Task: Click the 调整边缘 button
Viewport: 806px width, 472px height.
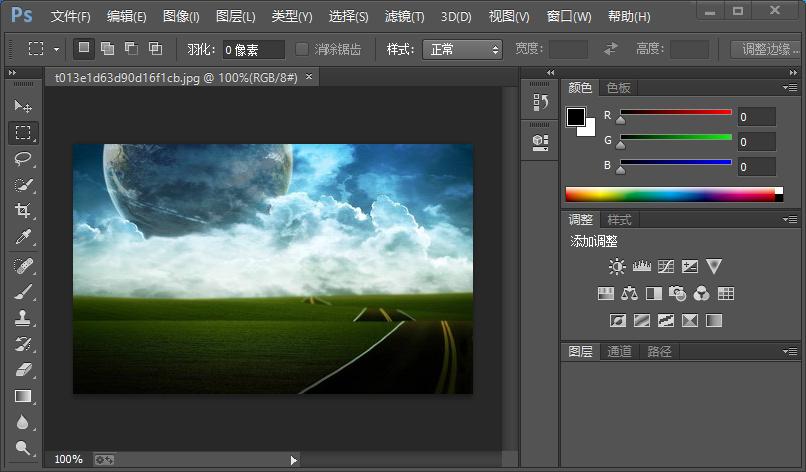Action: coord(767,49)
